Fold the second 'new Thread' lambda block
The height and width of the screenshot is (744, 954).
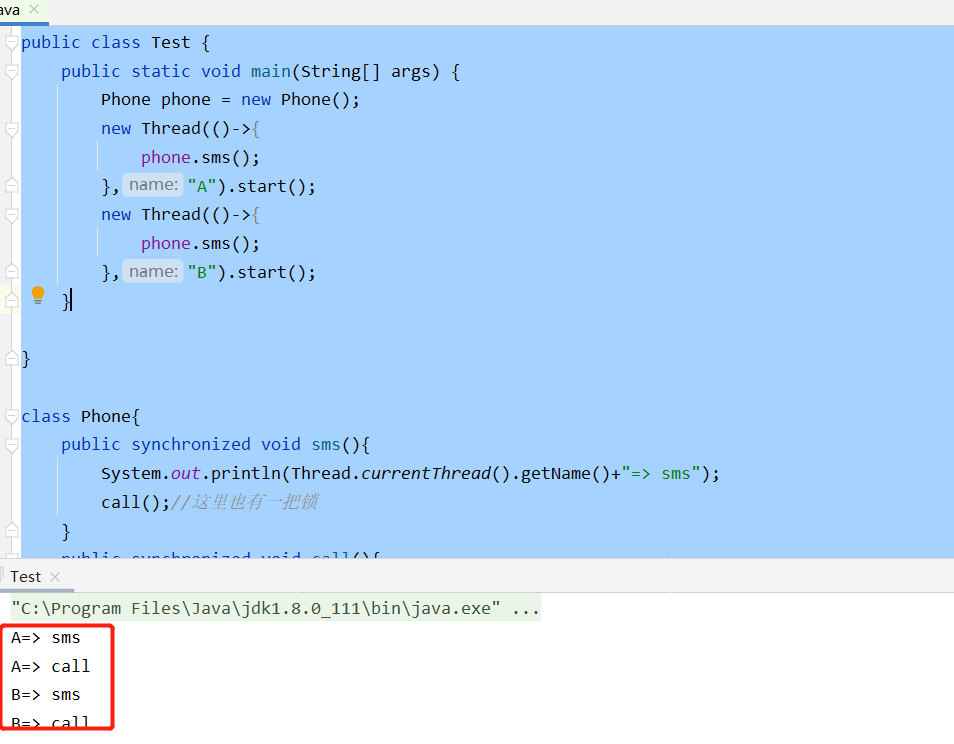pyautogui.click(x=12, y=215)
